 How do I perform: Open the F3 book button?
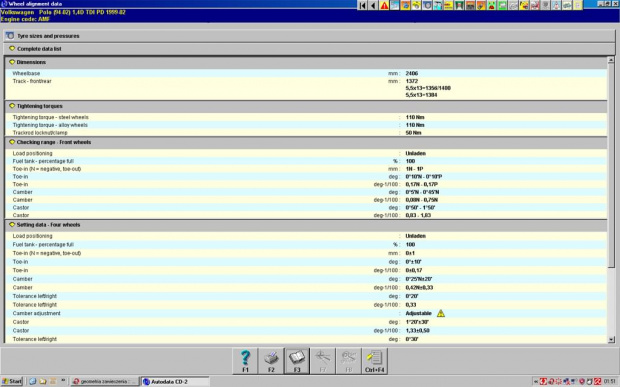pyautogui.click(x=297, y=361)
